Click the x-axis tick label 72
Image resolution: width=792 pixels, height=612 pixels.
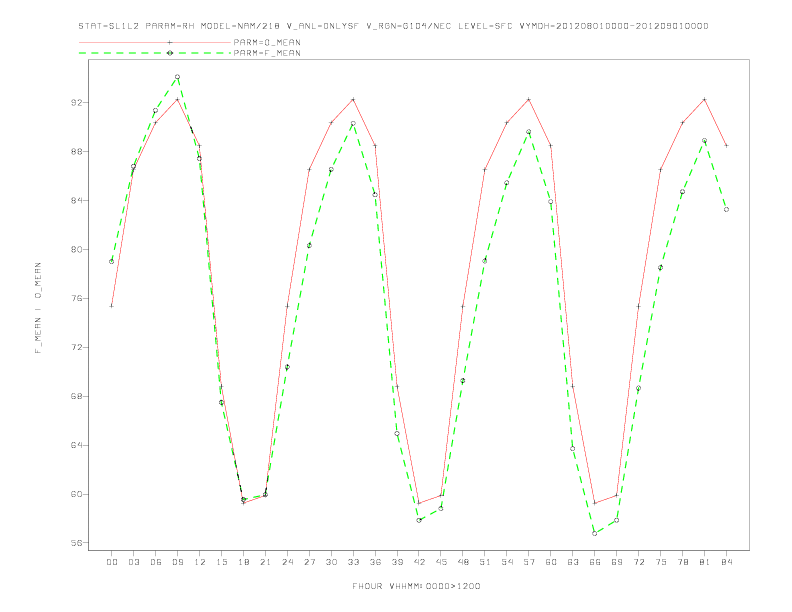click(638, 562)
